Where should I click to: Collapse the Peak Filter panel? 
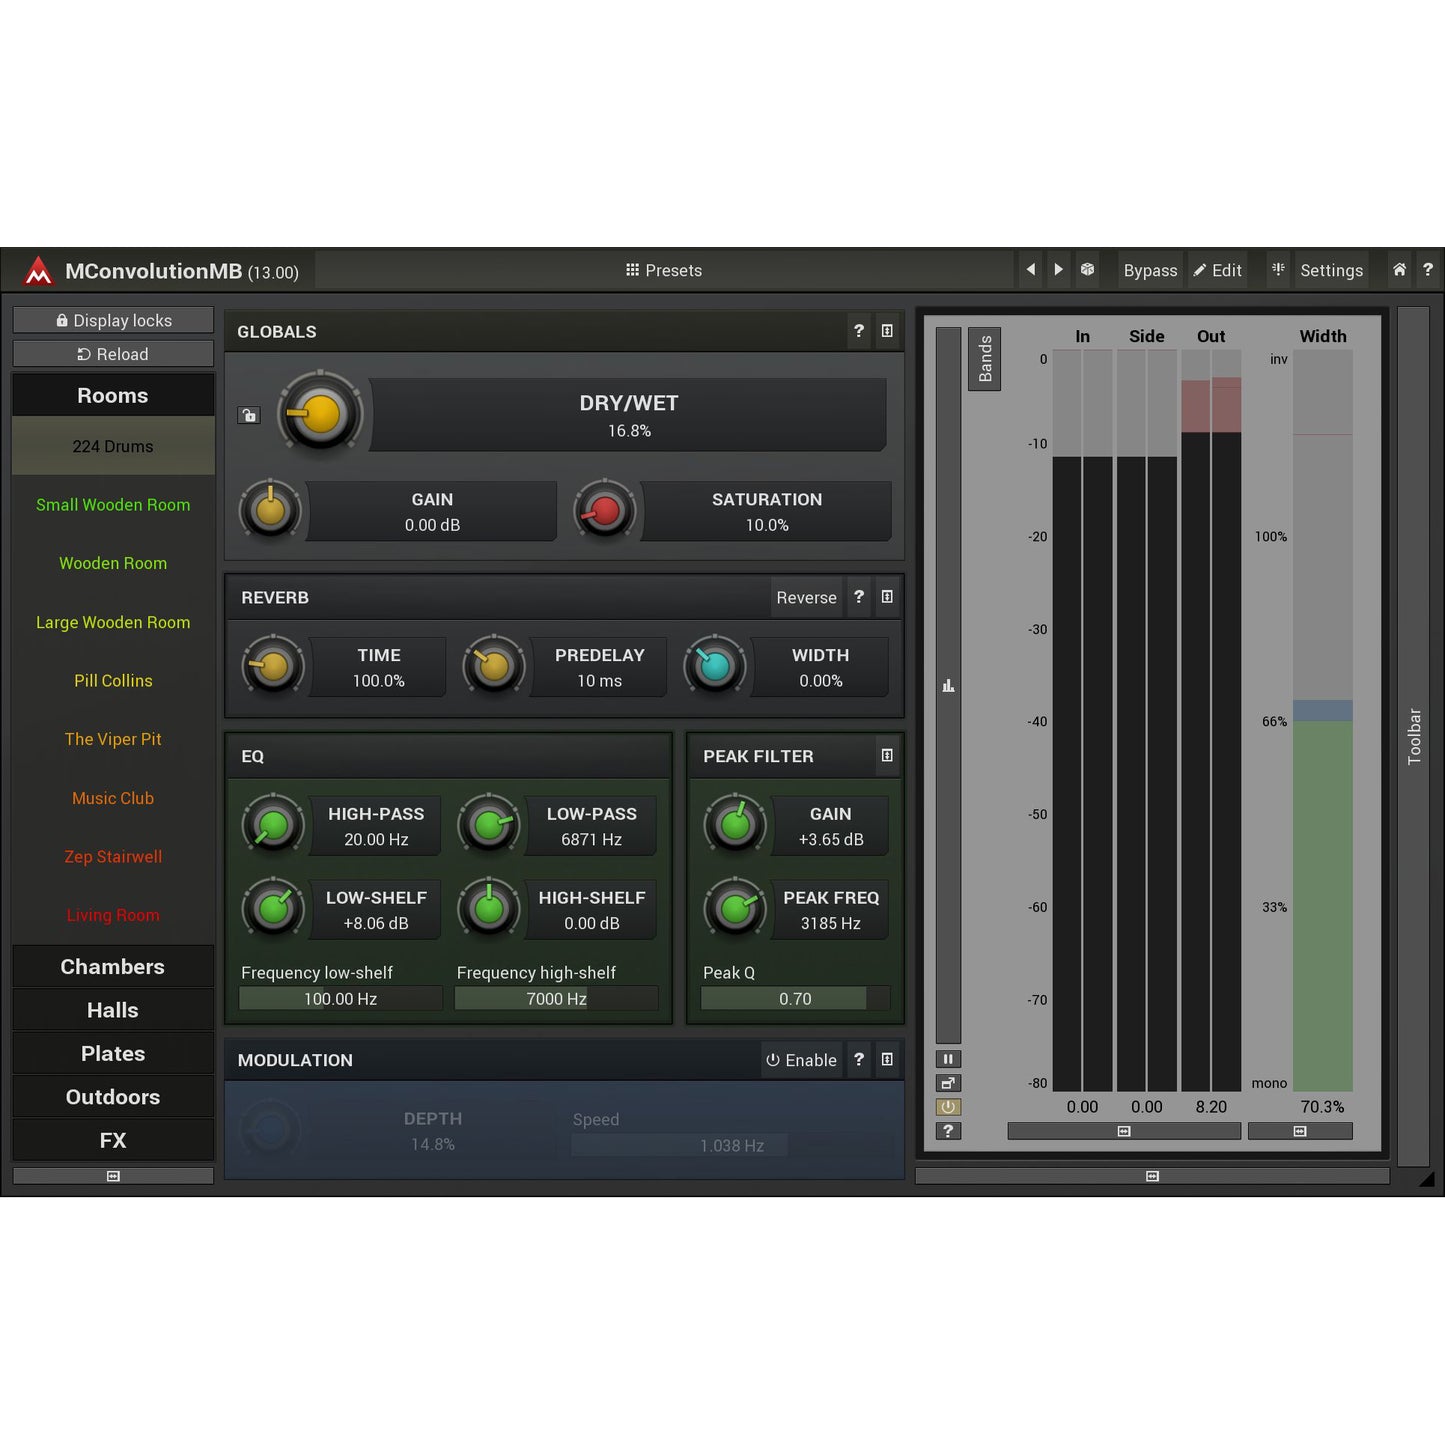(x=887, y=756)
